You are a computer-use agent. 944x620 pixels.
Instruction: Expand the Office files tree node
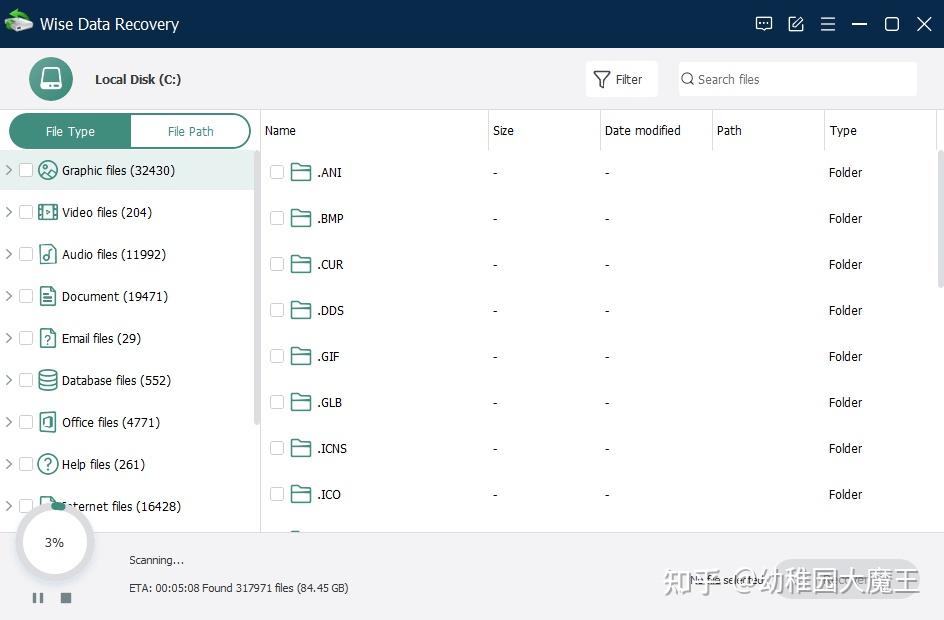tap(8, 423)
